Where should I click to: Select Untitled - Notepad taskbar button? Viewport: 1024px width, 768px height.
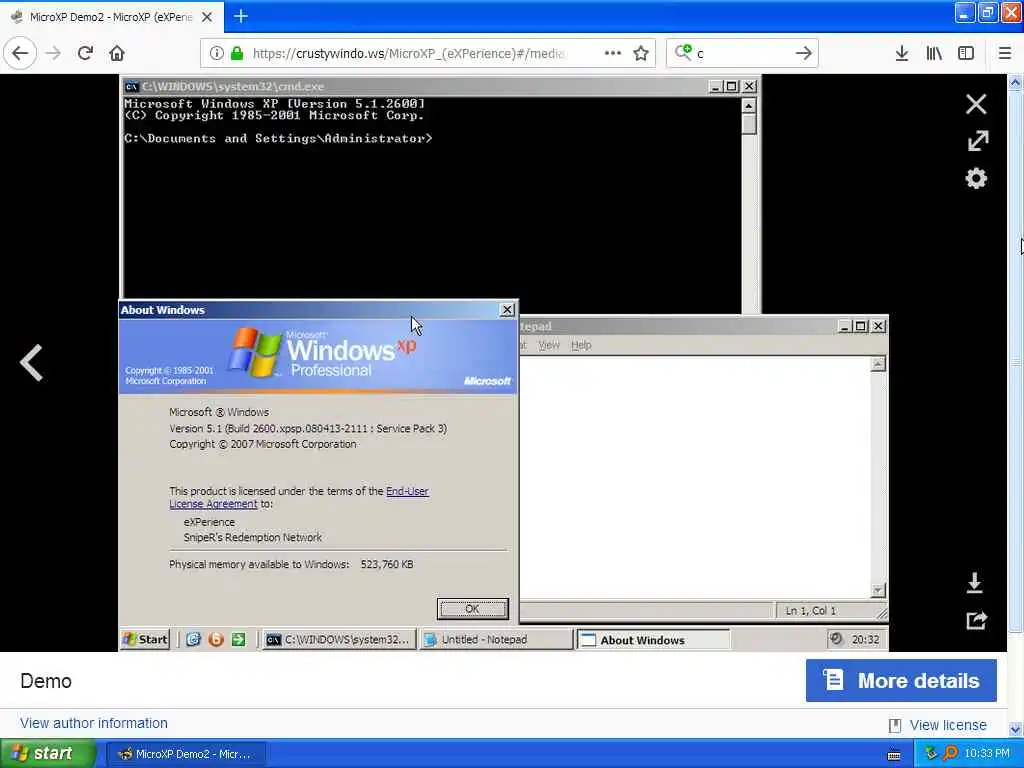(496, 639)
